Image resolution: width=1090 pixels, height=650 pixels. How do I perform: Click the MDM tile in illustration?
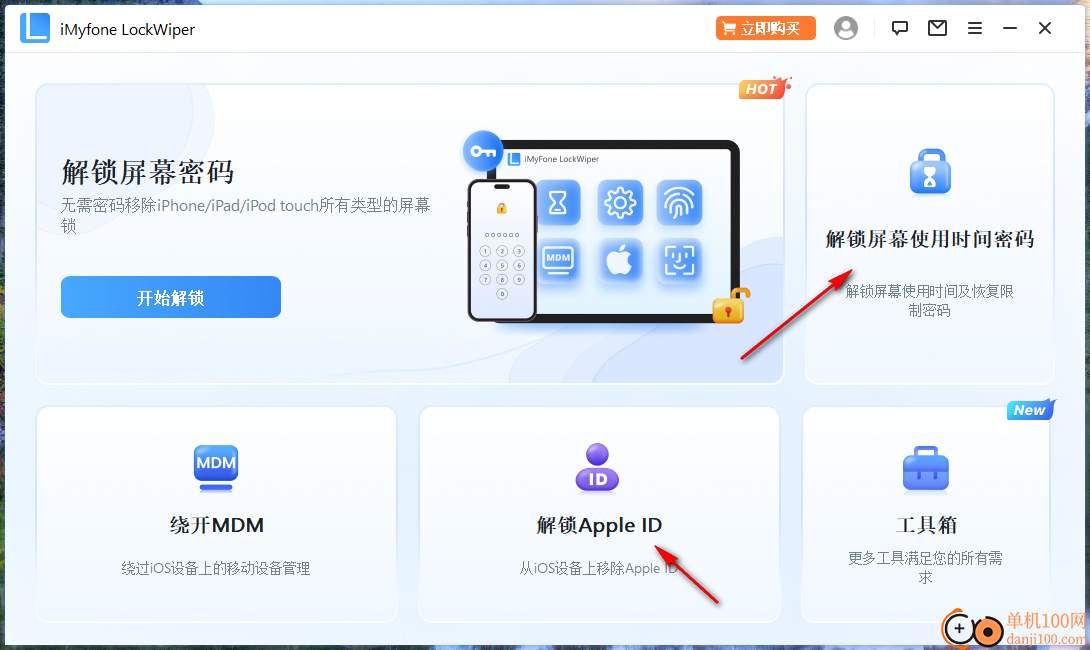click(x=558, y=261)
